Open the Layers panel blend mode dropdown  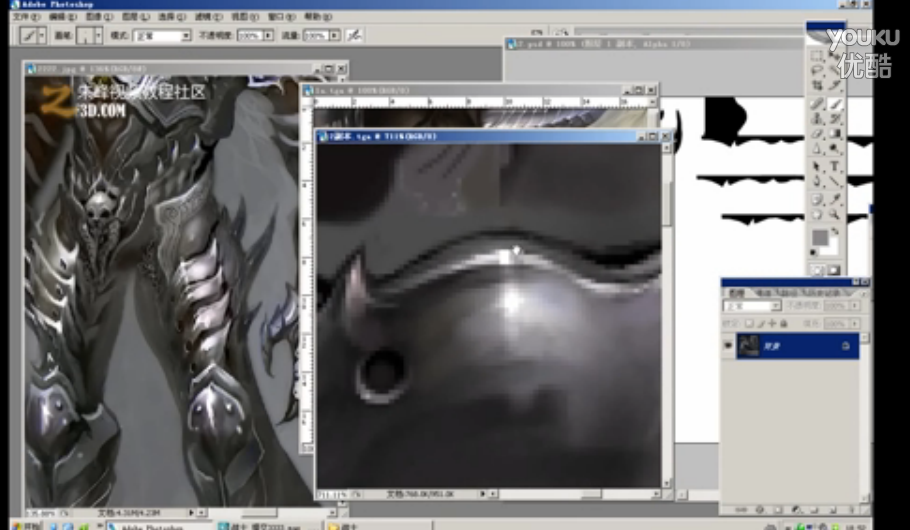pos(776,305)
